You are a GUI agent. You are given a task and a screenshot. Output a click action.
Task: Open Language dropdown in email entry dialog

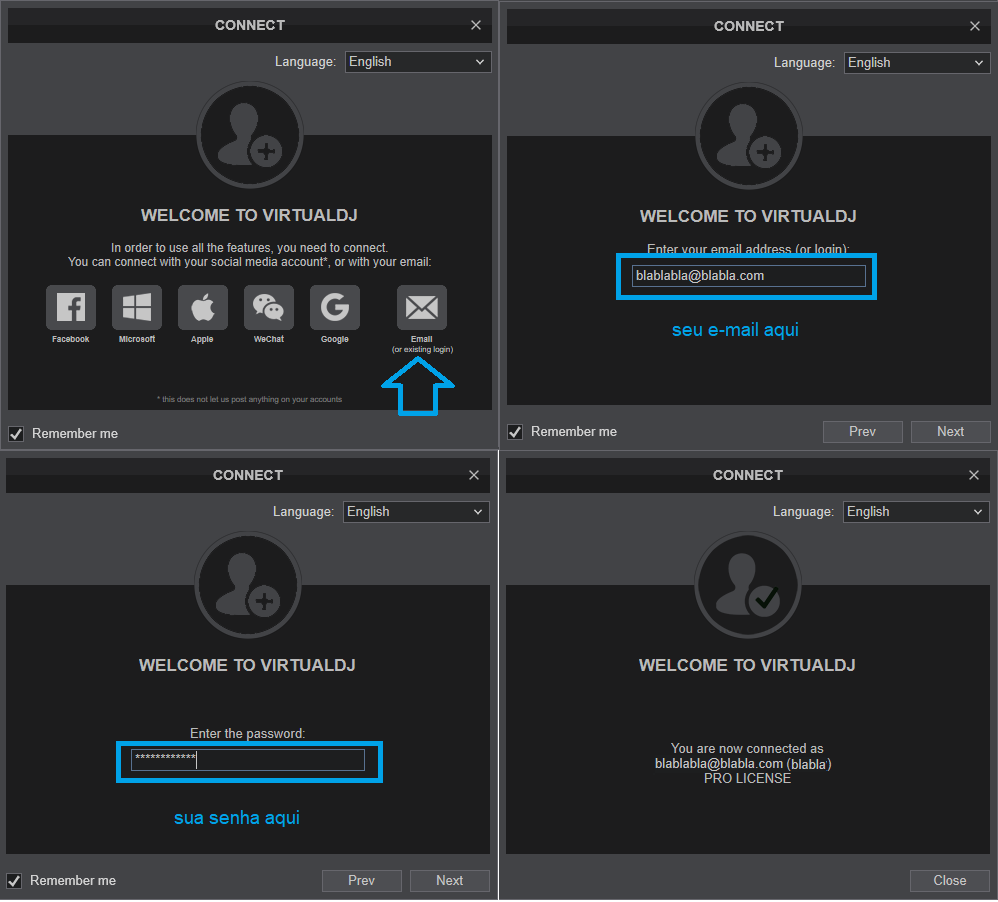[x=917, y=63]
